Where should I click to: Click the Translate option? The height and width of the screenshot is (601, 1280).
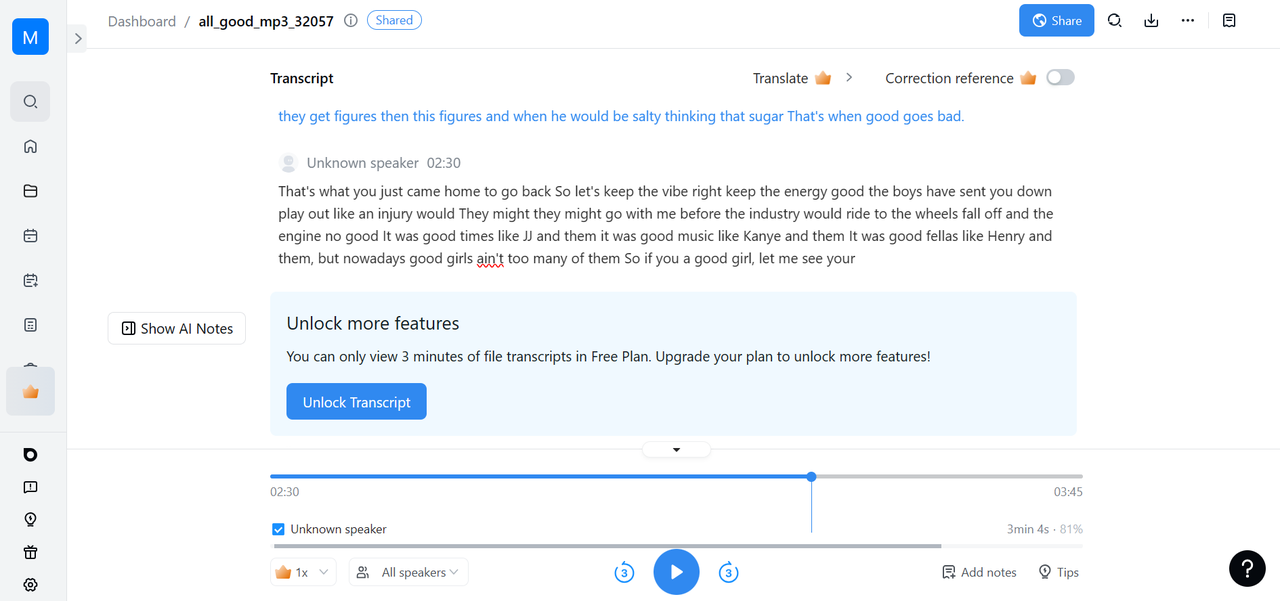point(780,78)
